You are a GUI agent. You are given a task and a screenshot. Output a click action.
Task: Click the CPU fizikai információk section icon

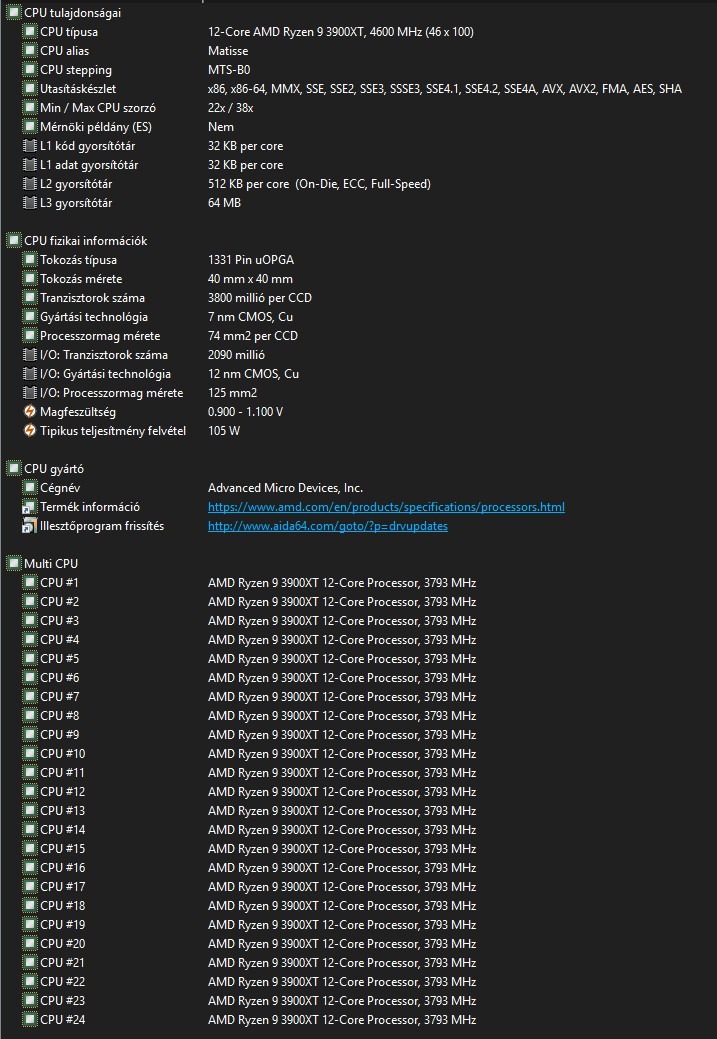(13, 241)
